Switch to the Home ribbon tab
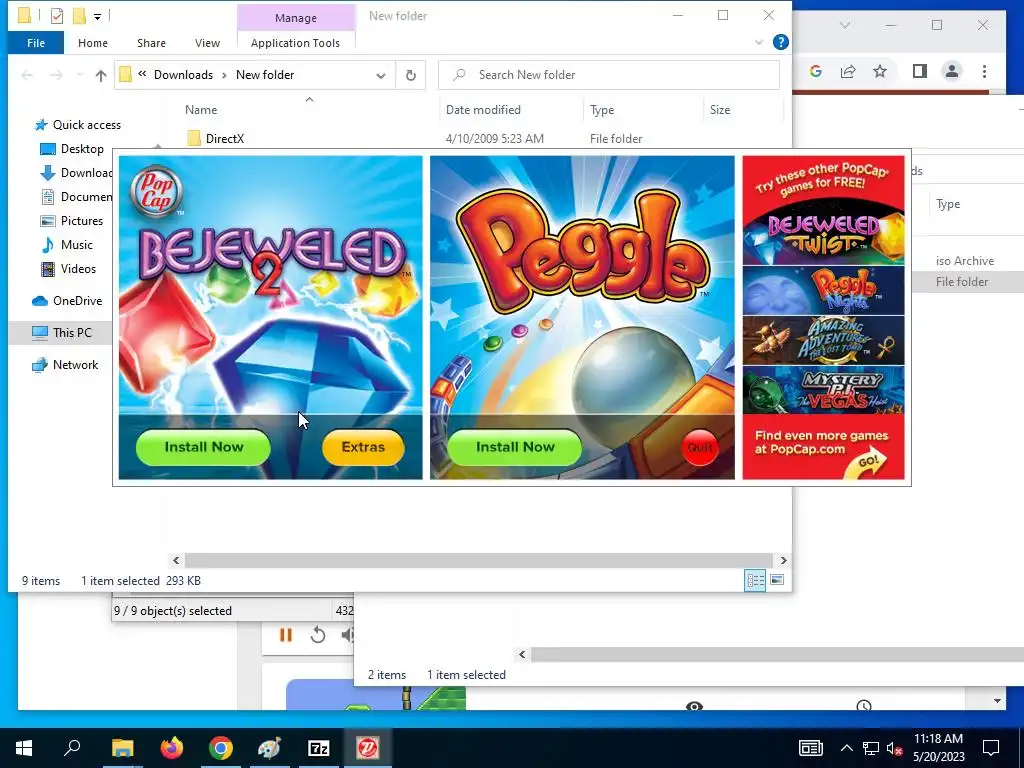The image size is (1024, 768). click(x=93, y=43)
